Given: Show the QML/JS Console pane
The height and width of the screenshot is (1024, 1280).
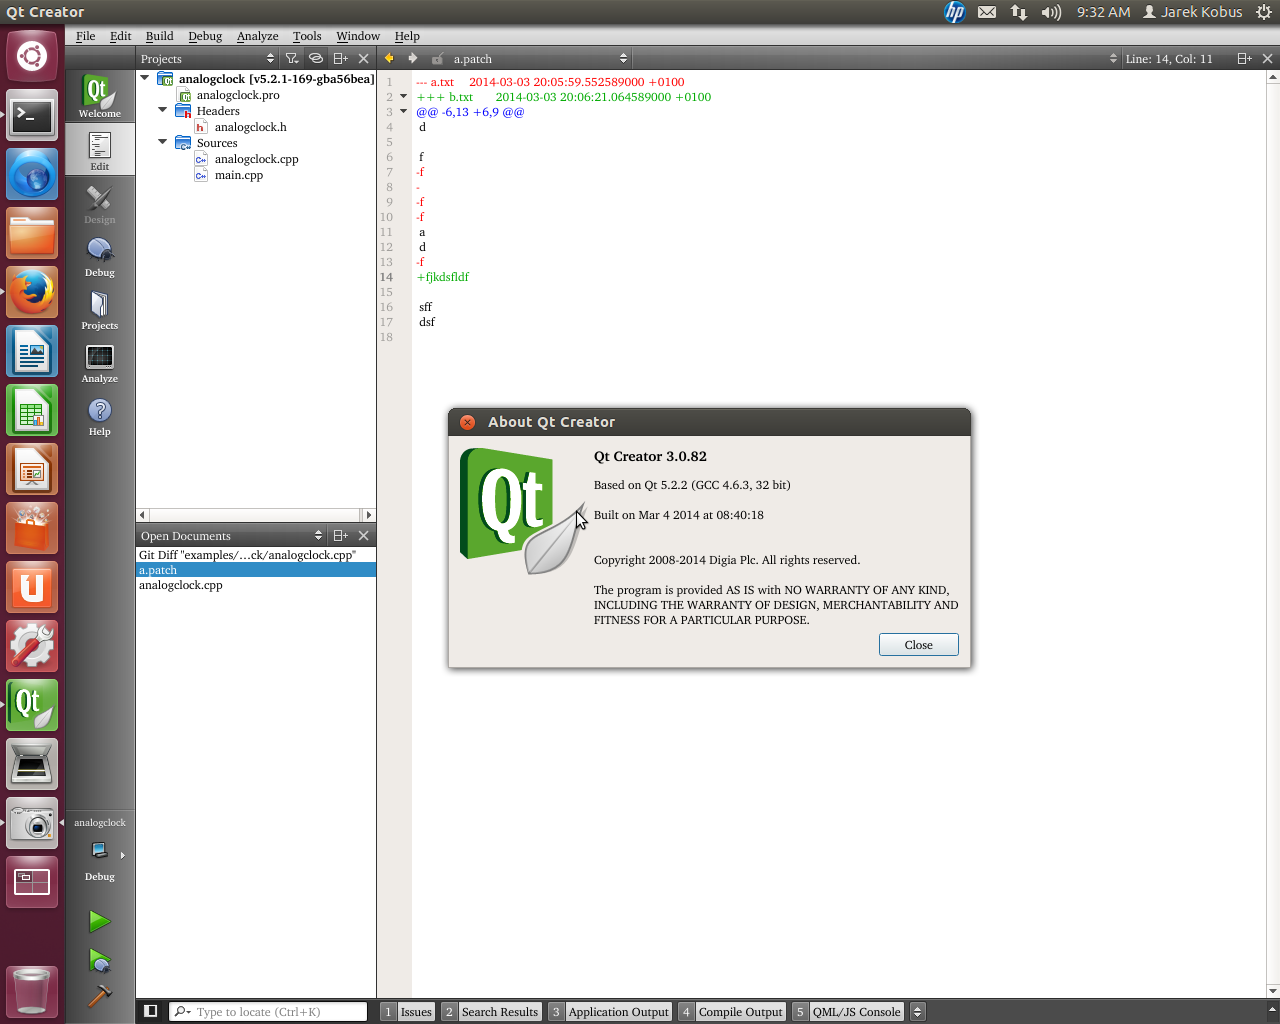Looking at the screenshot, I should [848, 1011].
